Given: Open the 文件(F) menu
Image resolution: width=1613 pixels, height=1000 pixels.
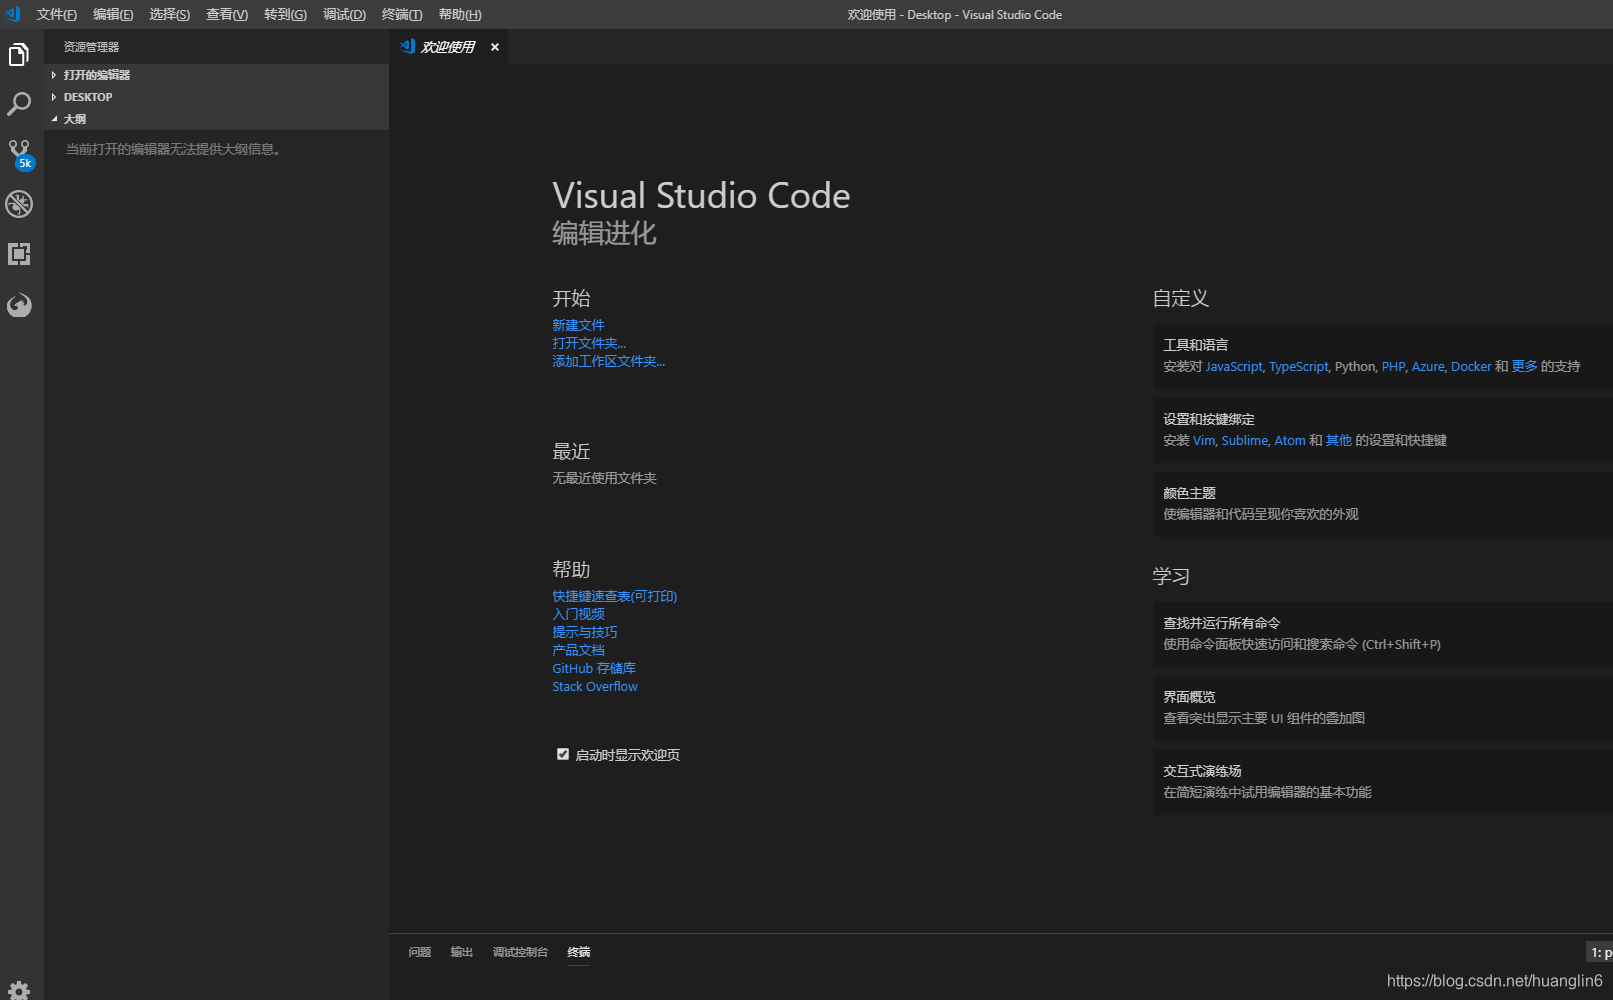Looking at the screenshot, I should (x=55, y=14).
